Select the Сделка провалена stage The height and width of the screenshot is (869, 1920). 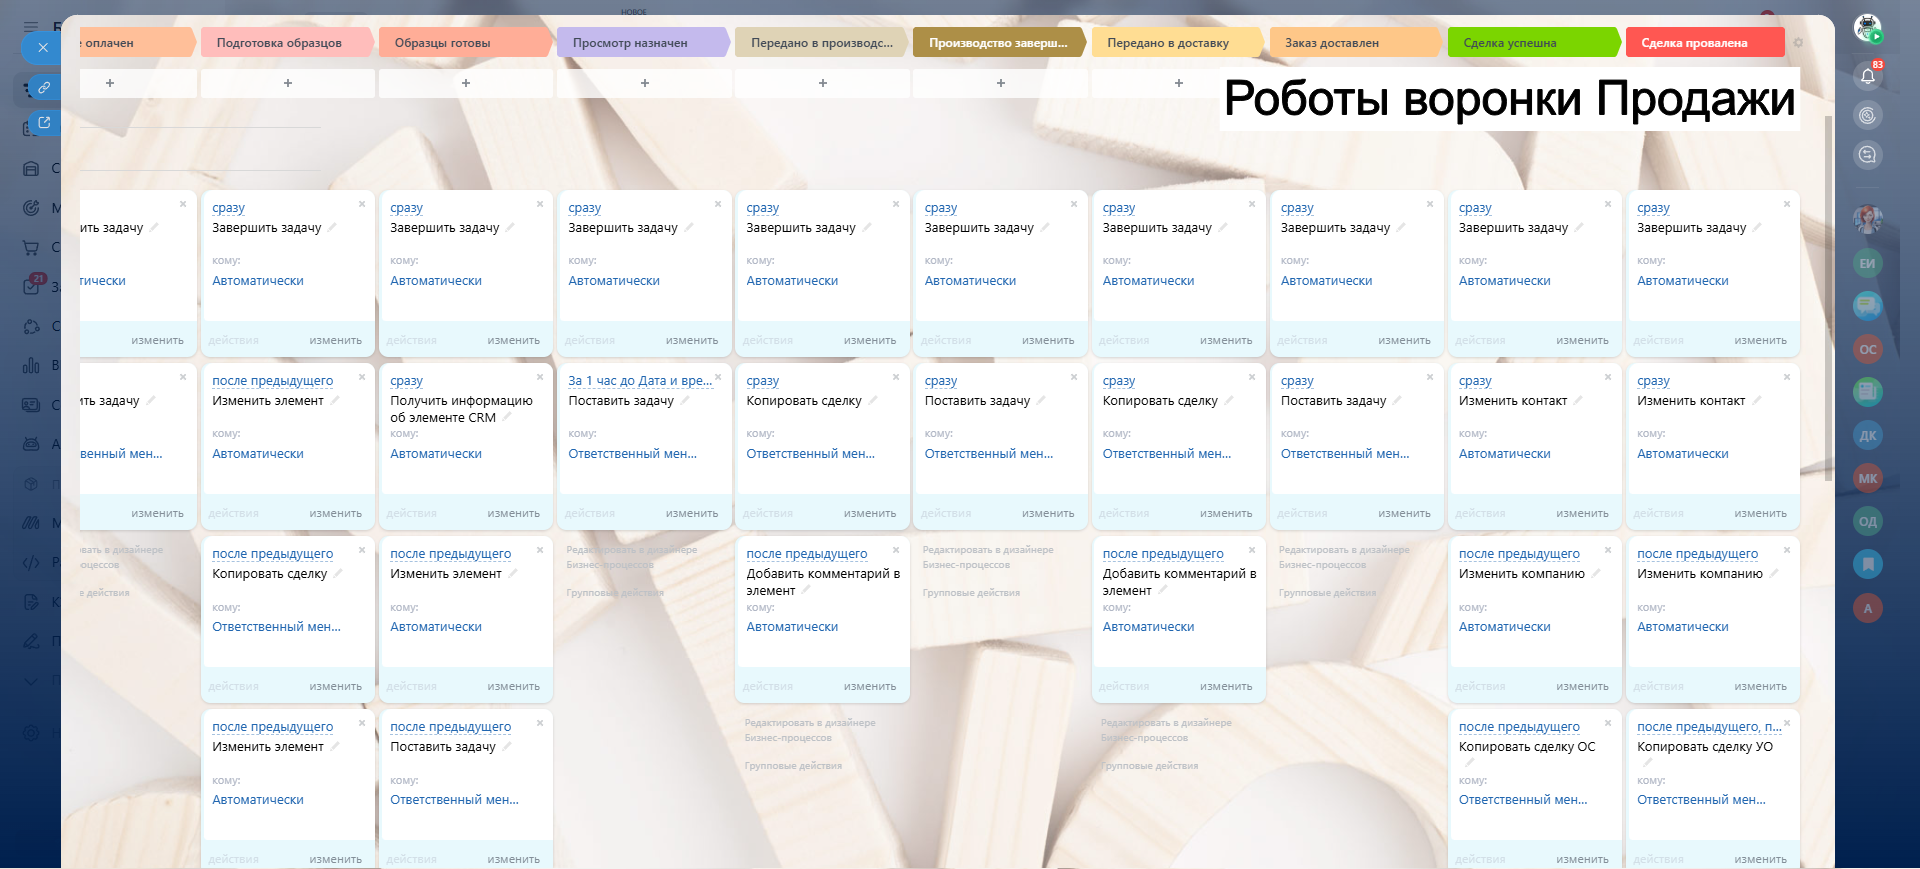[x=1704, y=43]
